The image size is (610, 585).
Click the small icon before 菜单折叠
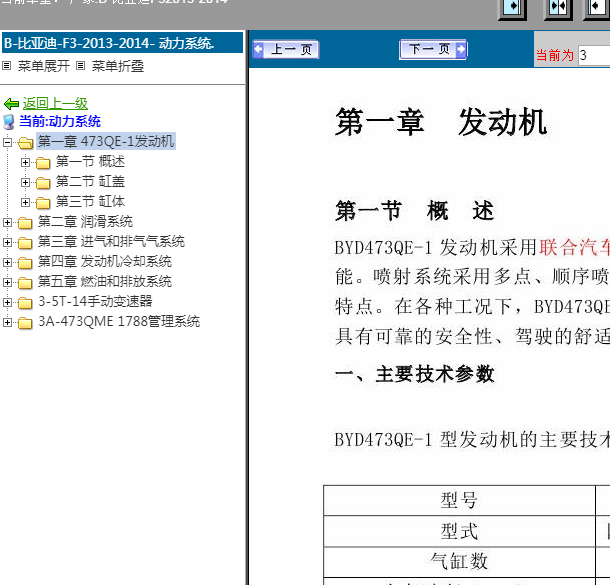tap(80, 66)
